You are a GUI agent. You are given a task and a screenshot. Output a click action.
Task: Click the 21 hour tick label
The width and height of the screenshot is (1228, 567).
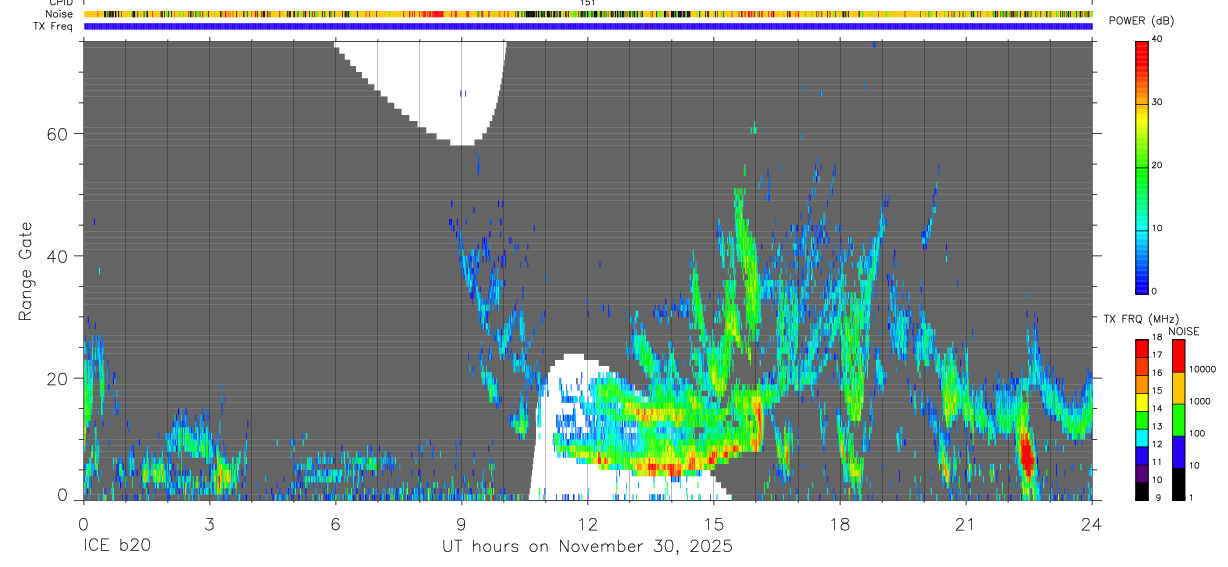(x=966, y=524)
